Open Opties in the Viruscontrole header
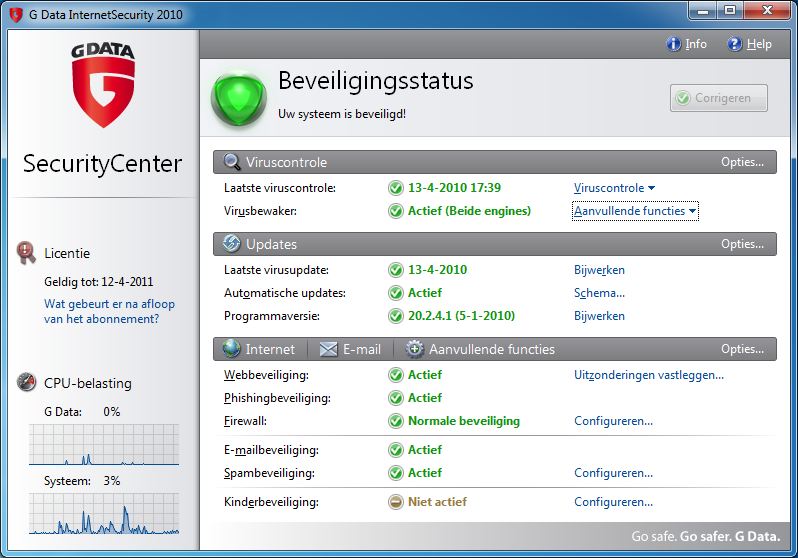The image size is (798, 558). click(742, 162)
